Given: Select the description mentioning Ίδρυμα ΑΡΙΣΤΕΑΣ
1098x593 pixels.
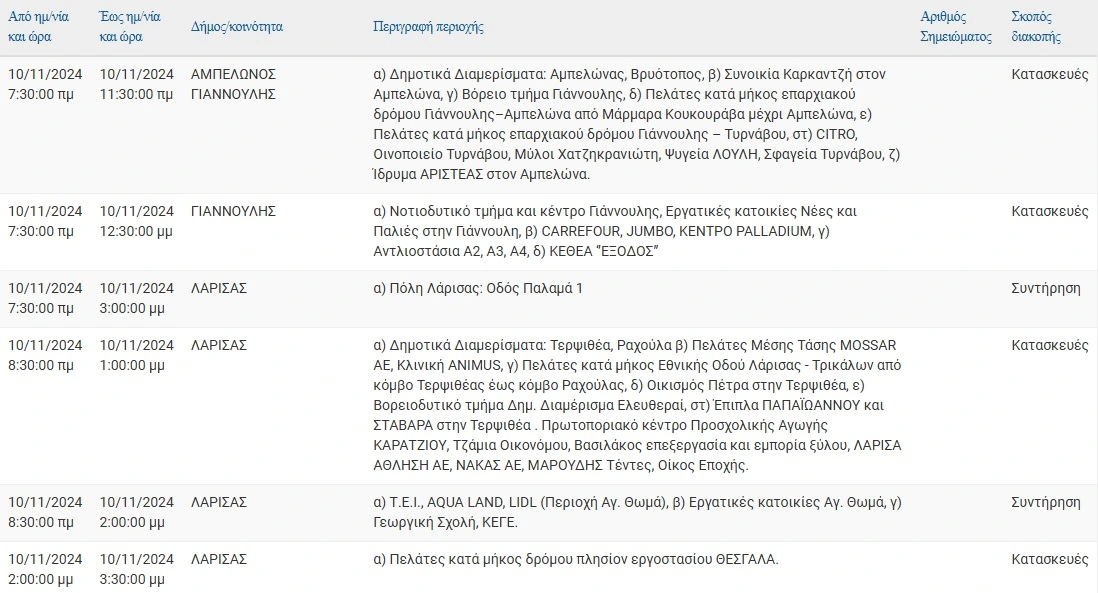Looking at the screenshot, I should pos(637,124).
